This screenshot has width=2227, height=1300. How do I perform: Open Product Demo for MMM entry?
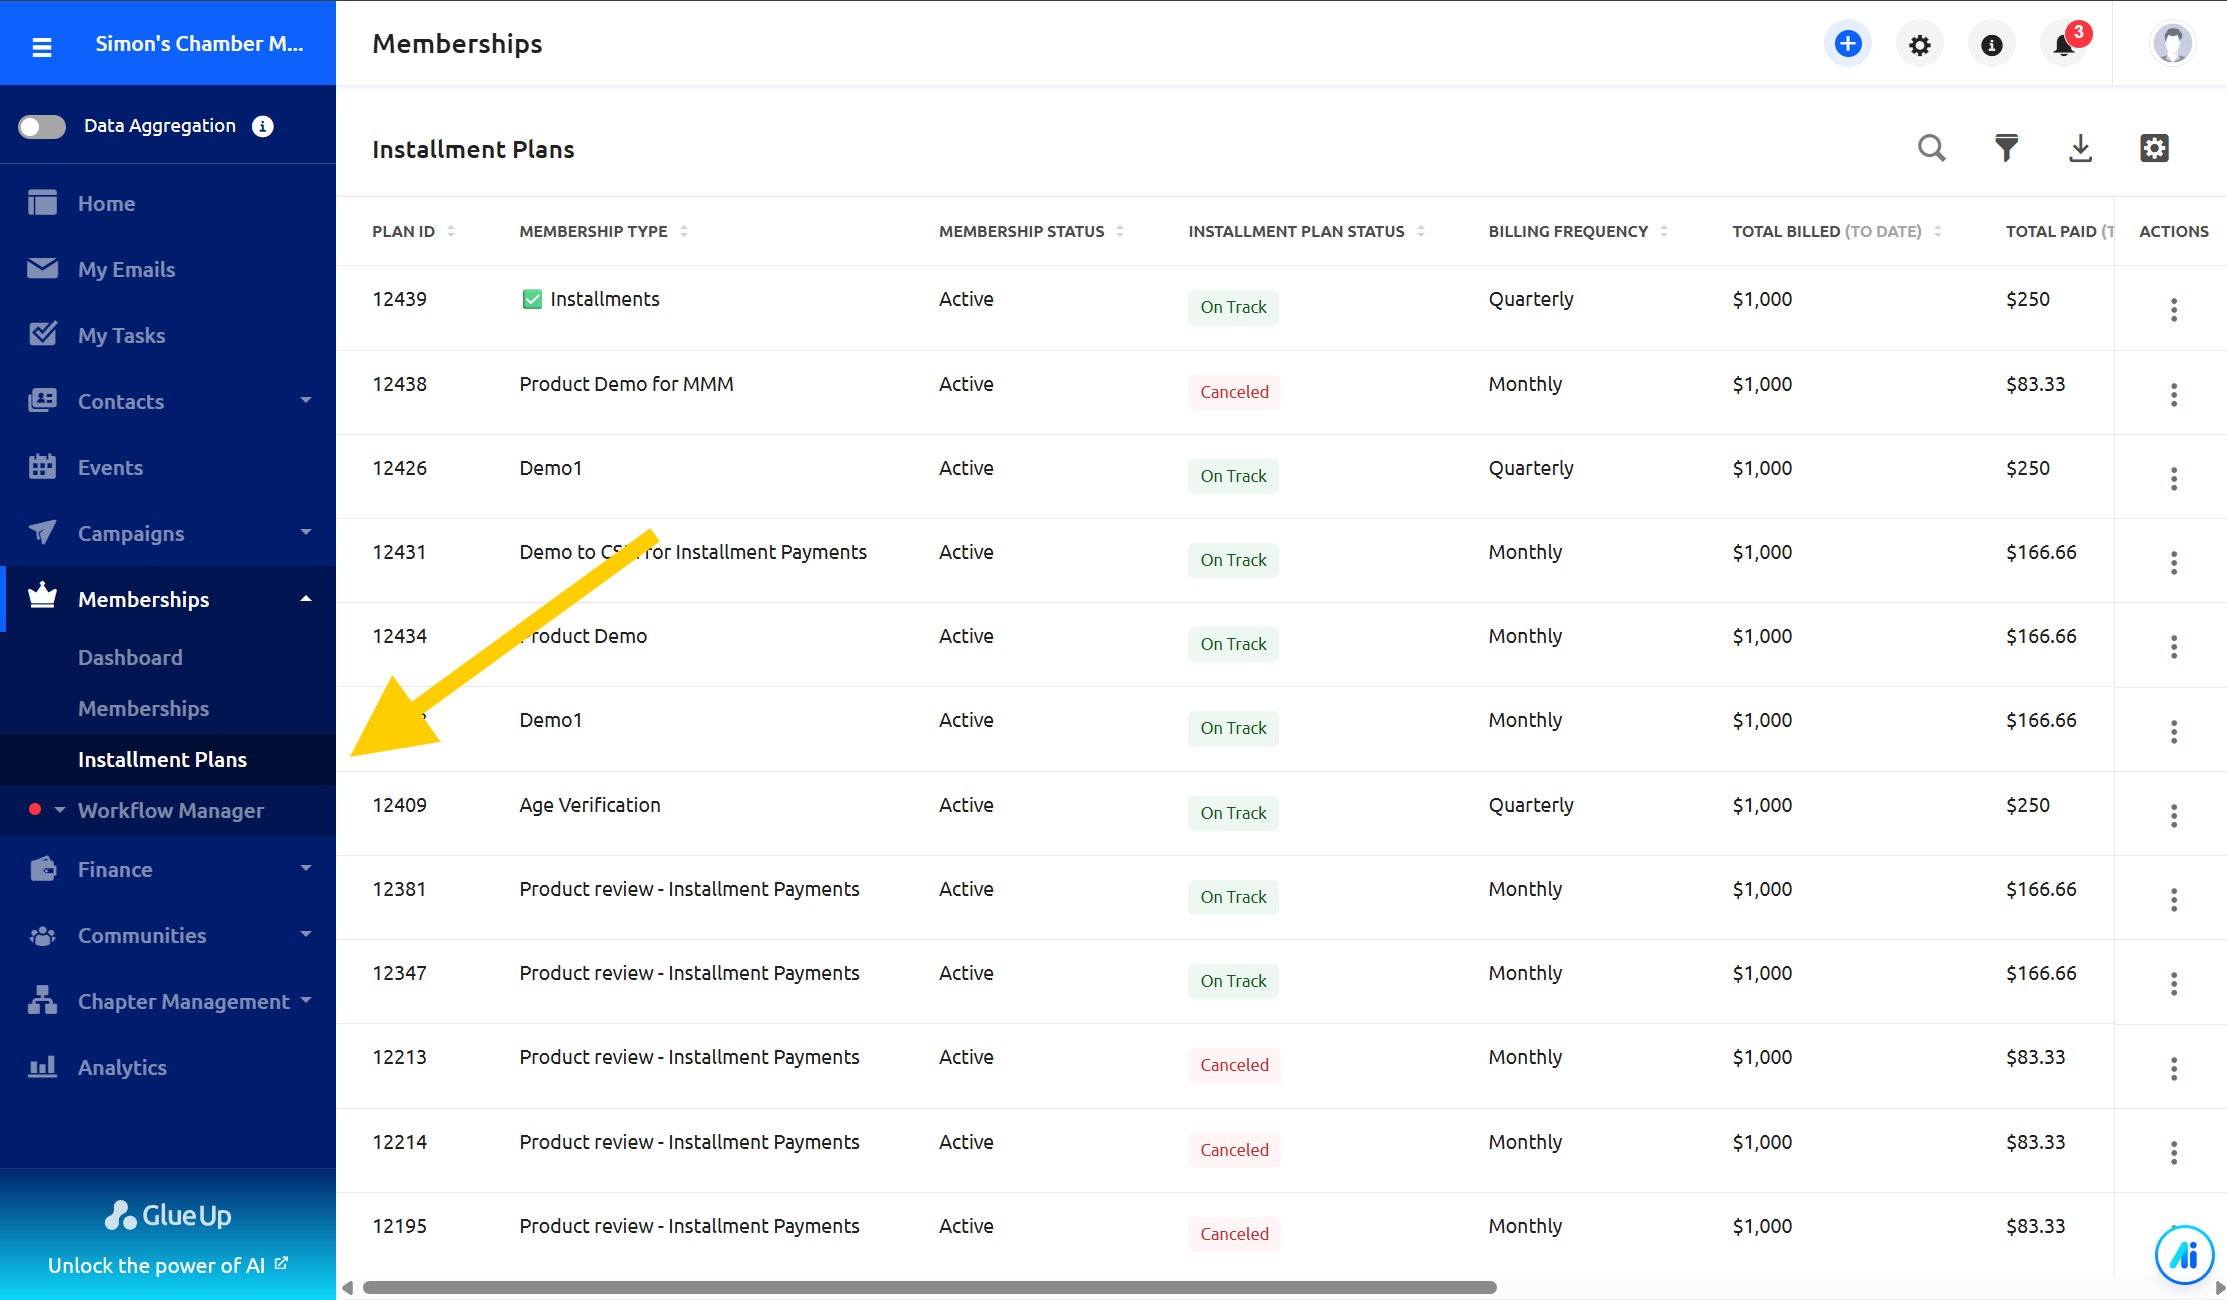pos(626,384)
